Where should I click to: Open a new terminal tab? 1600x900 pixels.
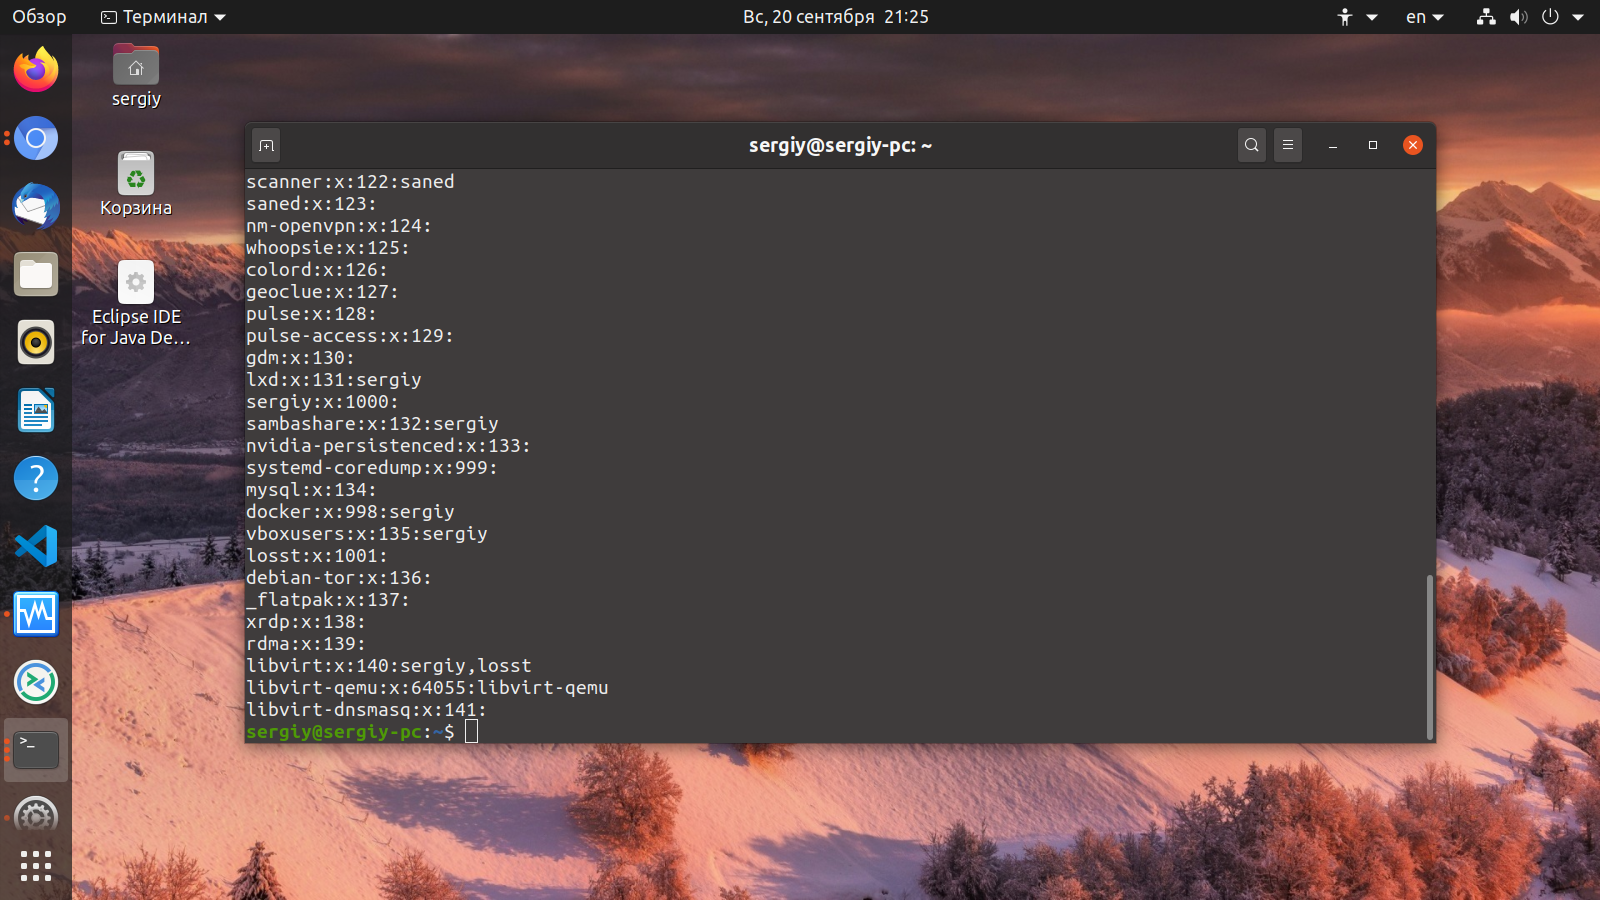click(266, 145)
